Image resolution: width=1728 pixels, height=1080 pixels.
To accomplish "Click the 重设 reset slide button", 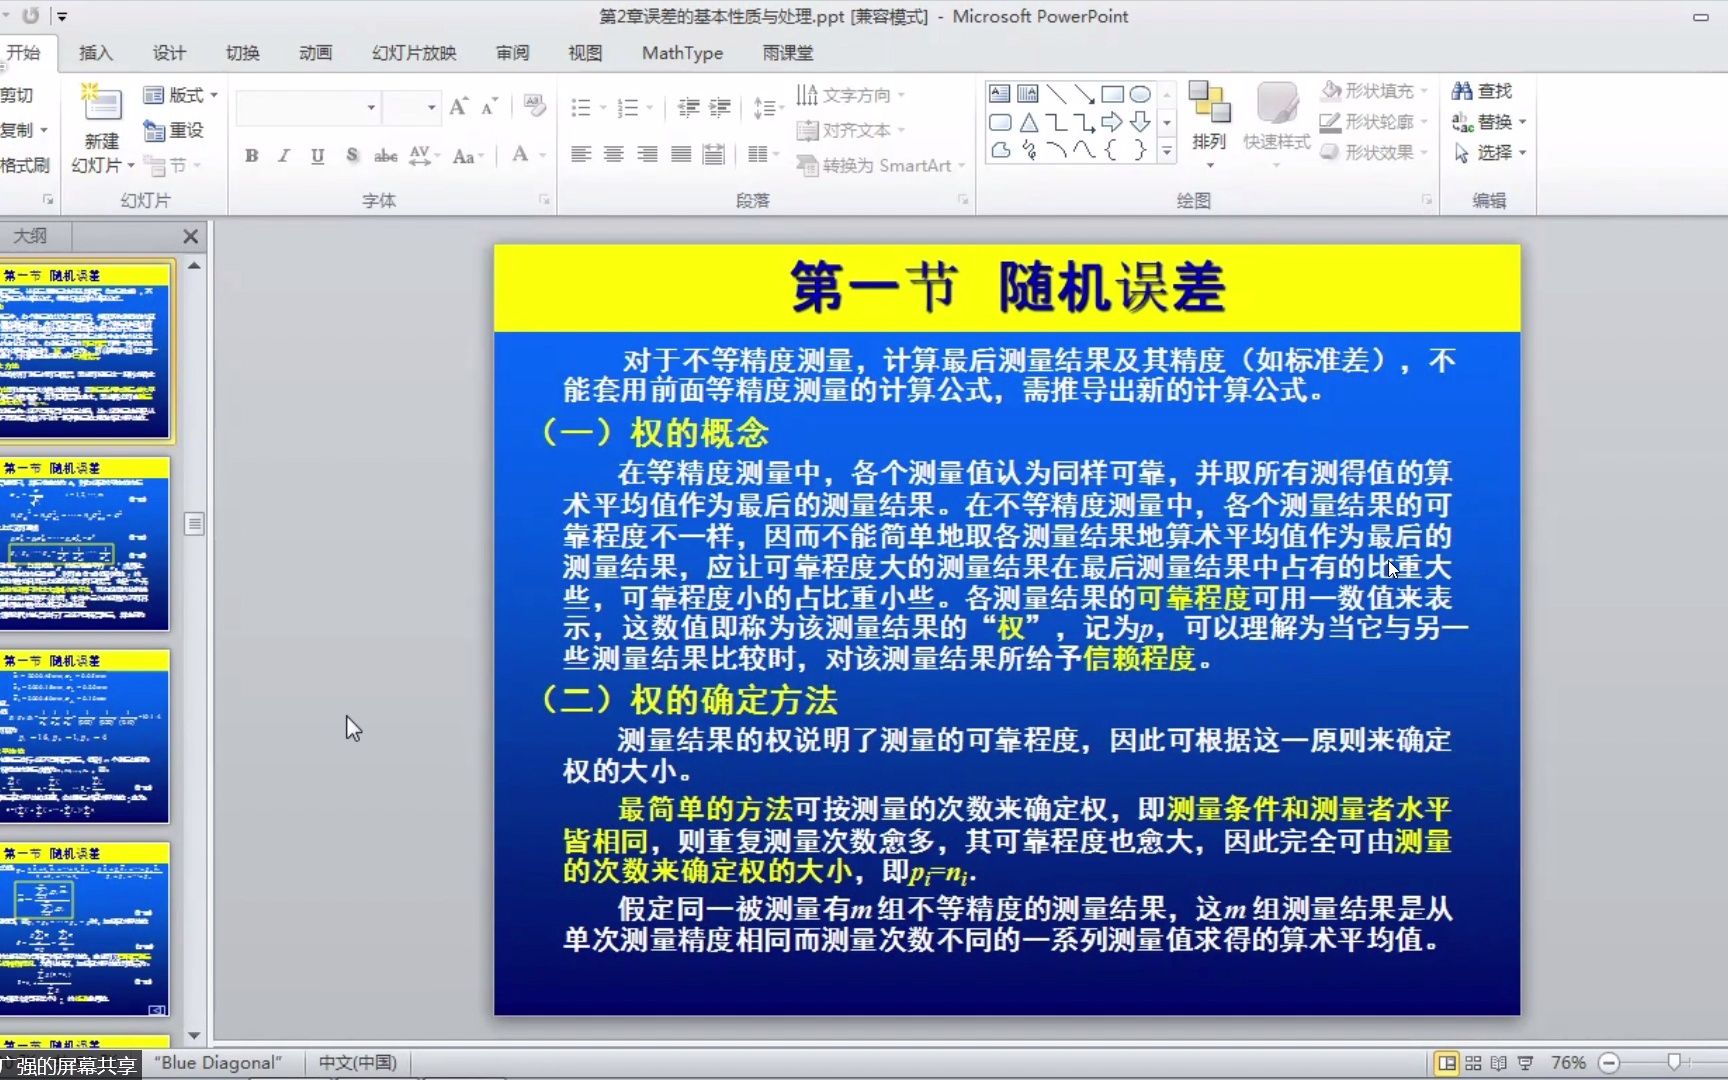I will tap(173, 130).
